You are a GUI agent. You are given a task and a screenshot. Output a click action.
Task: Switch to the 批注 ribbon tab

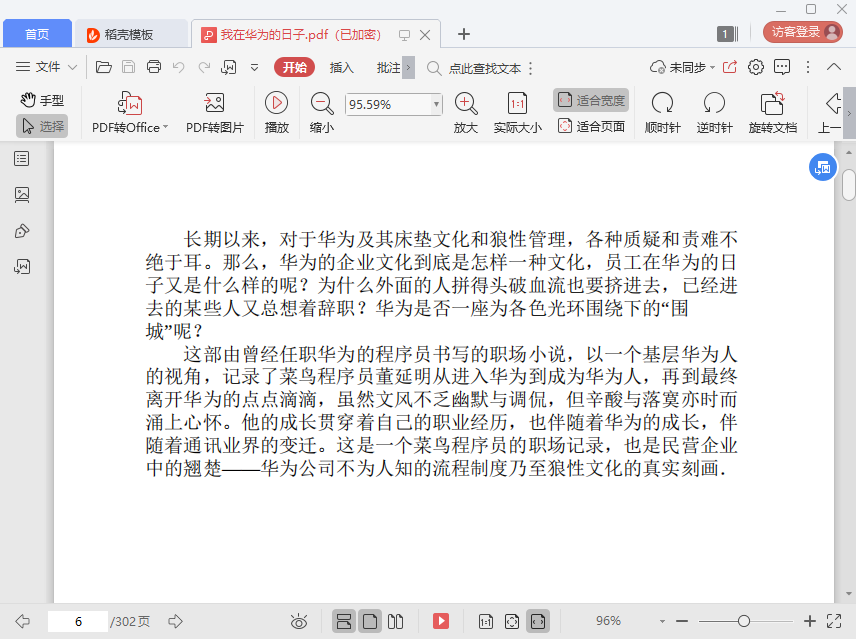point(388,68)
